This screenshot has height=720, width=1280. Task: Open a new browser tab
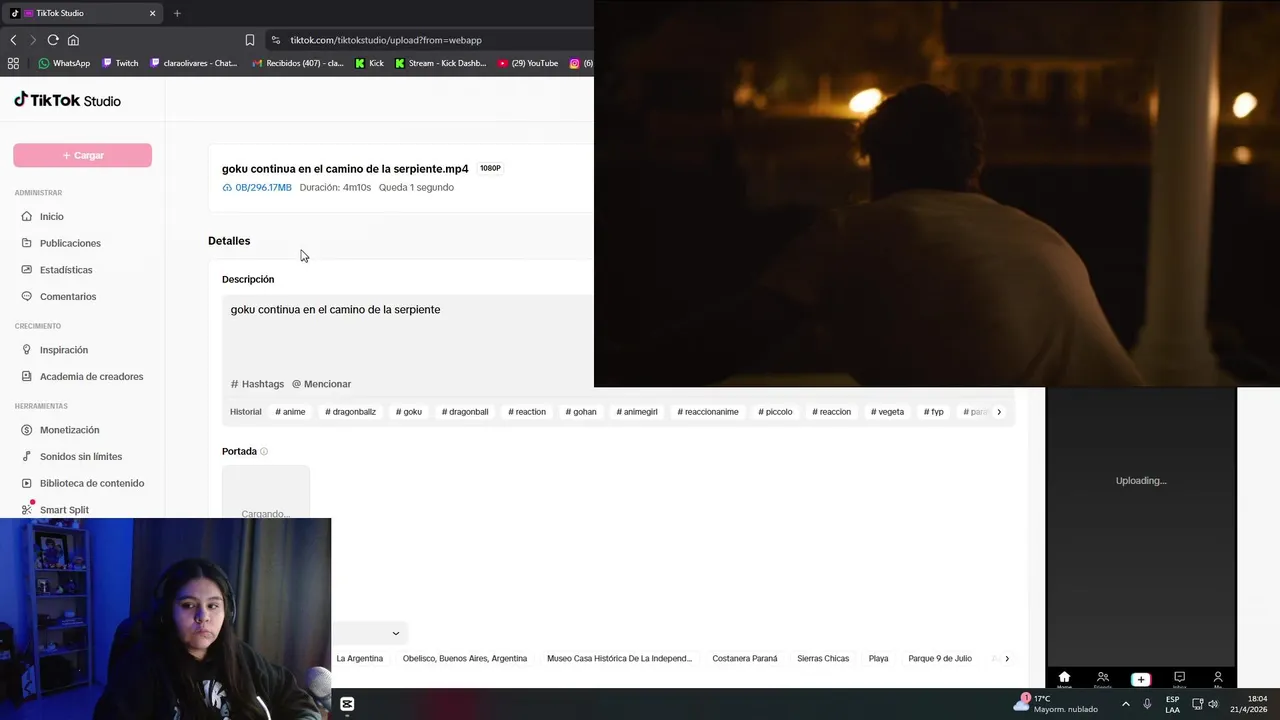click(177, 13)
